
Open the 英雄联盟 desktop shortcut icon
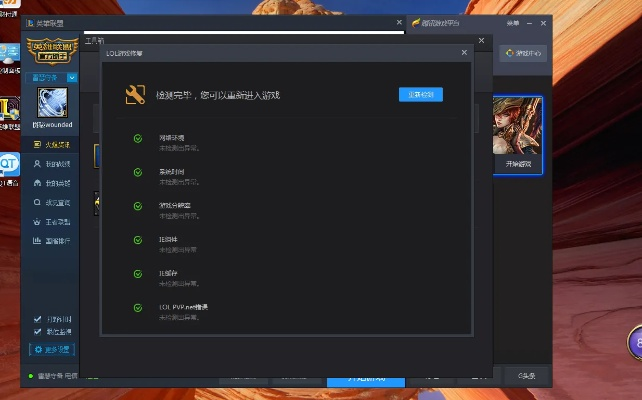pyautogui.click(x=9, y=110)
